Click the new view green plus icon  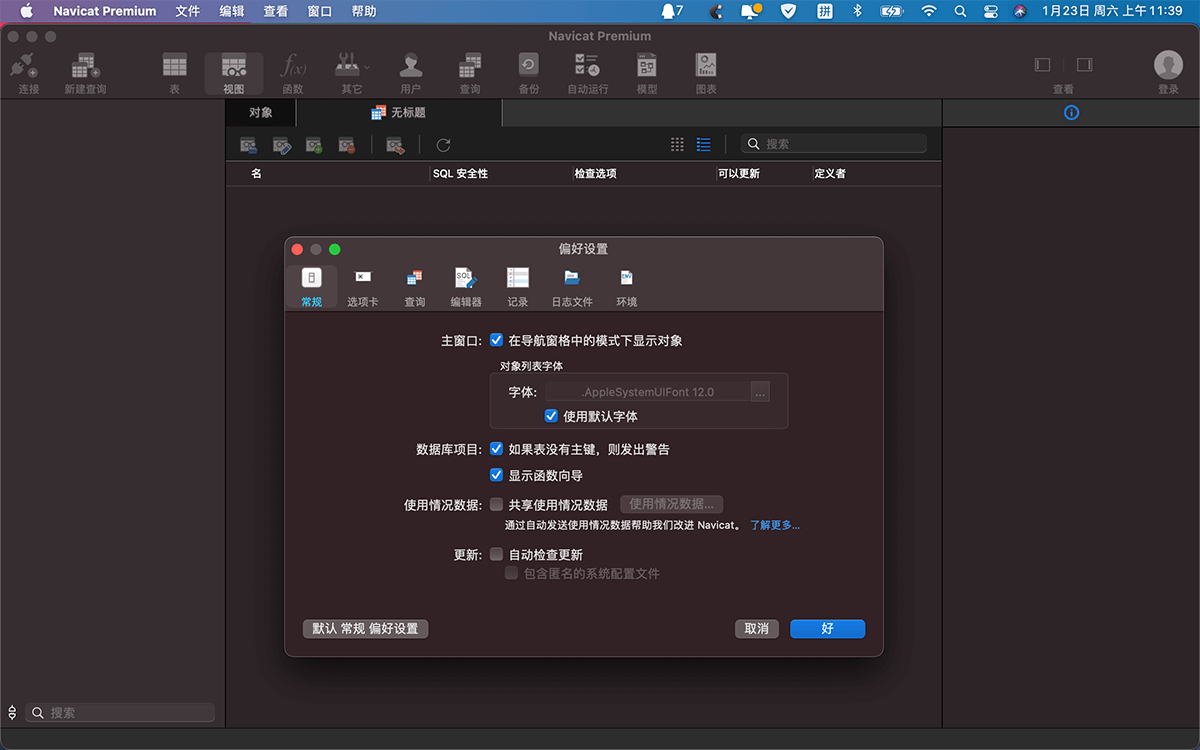[314, 145]
